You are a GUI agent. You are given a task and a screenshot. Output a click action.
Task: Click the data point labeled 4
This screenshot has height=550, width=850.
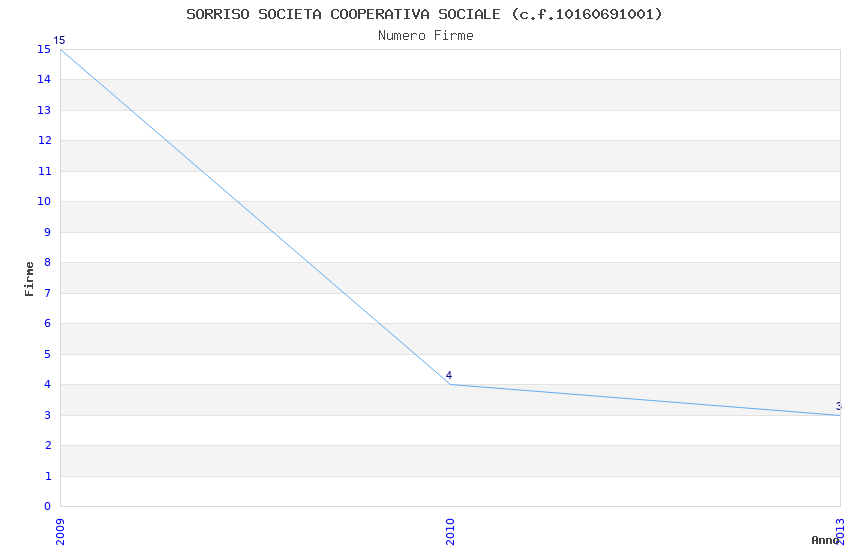450,384
